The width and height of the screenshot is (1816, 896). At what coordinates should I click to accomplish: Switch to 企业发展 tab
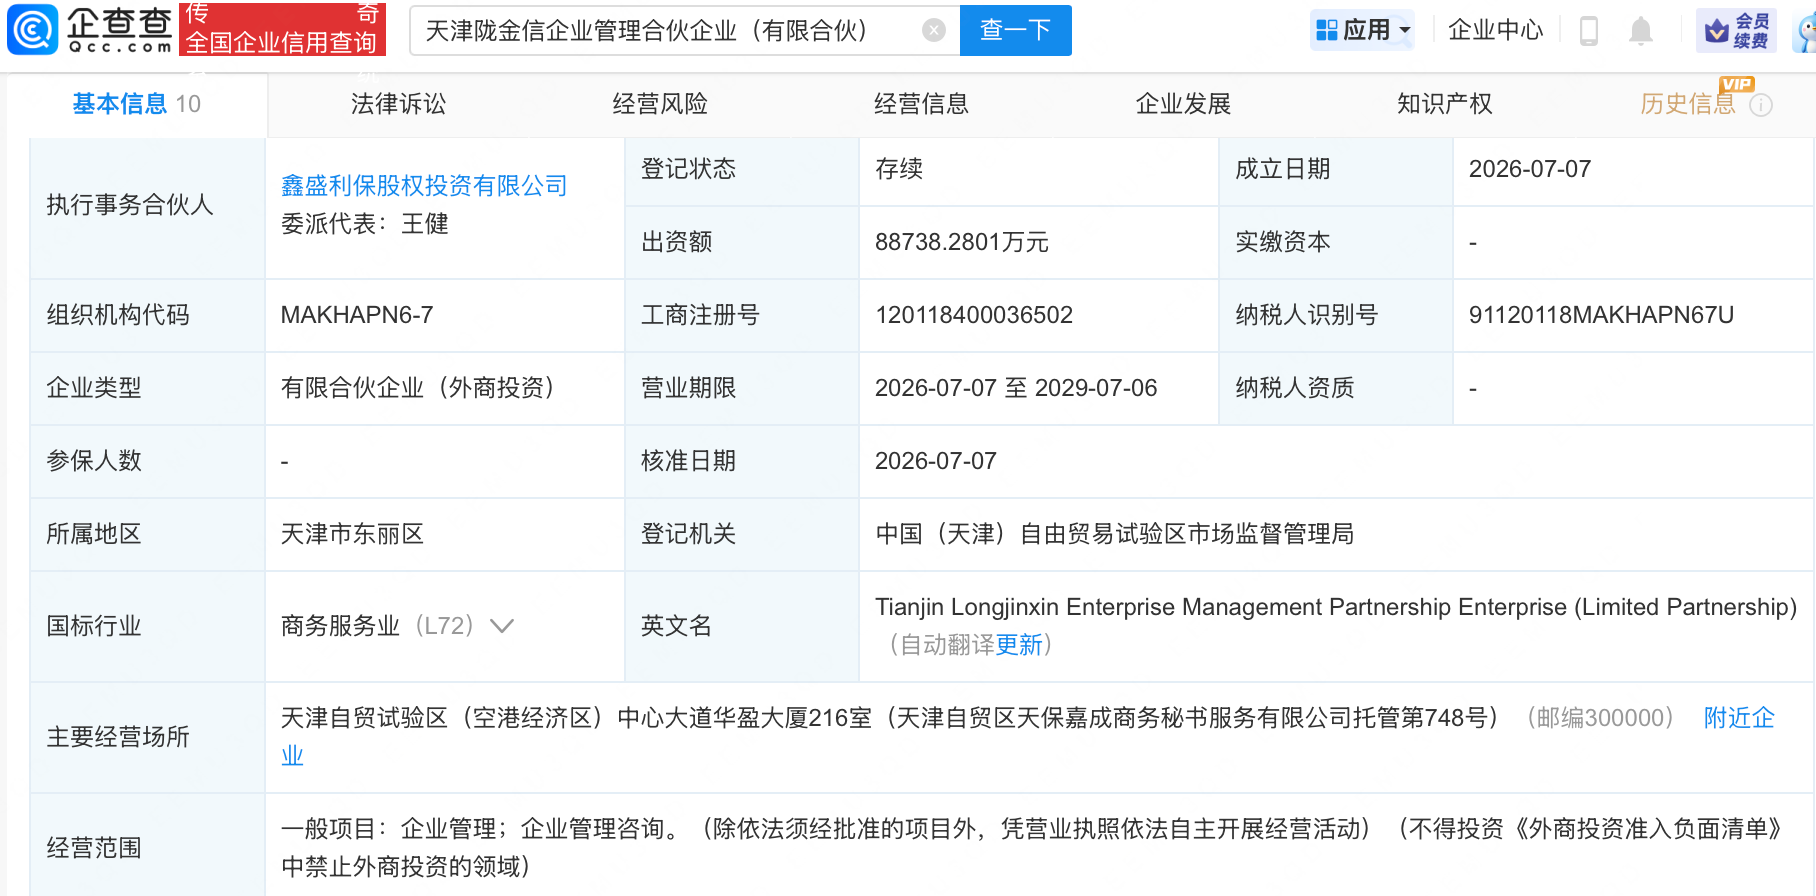(x=1183, y=104)
